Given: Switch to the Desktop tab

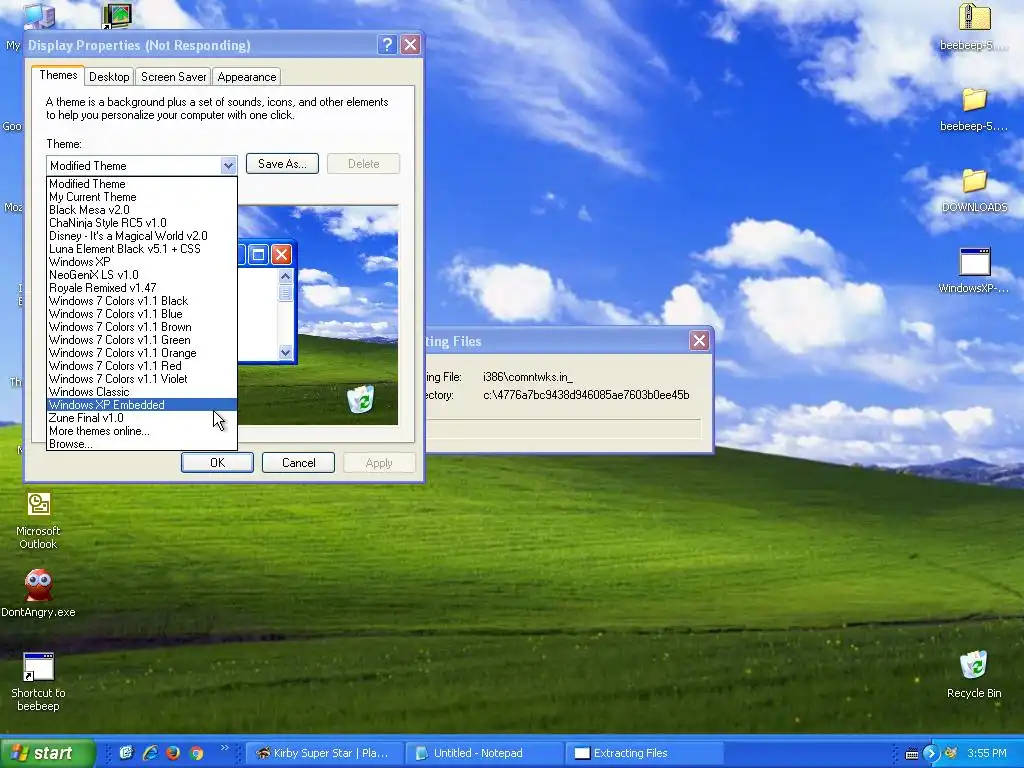Looking at the screenshot, I should tap(109, 76).
